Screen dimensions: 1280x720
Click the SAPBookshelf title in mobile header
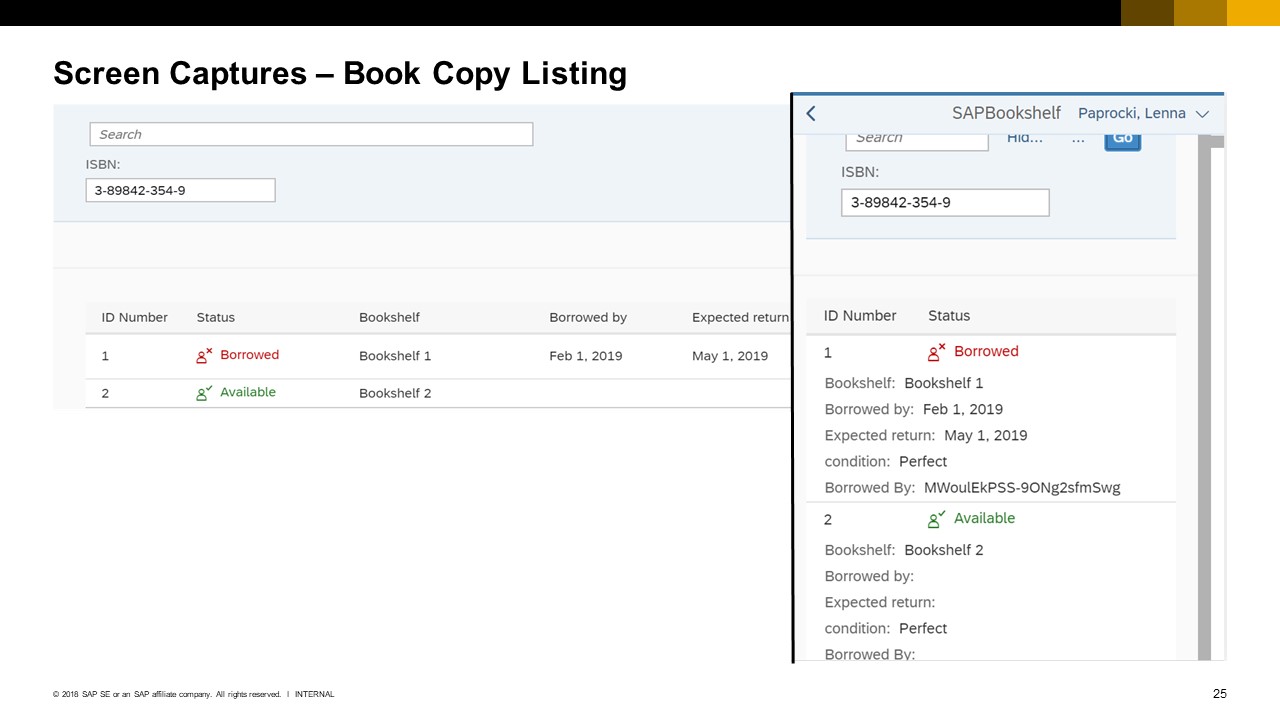click(1006, 113)
